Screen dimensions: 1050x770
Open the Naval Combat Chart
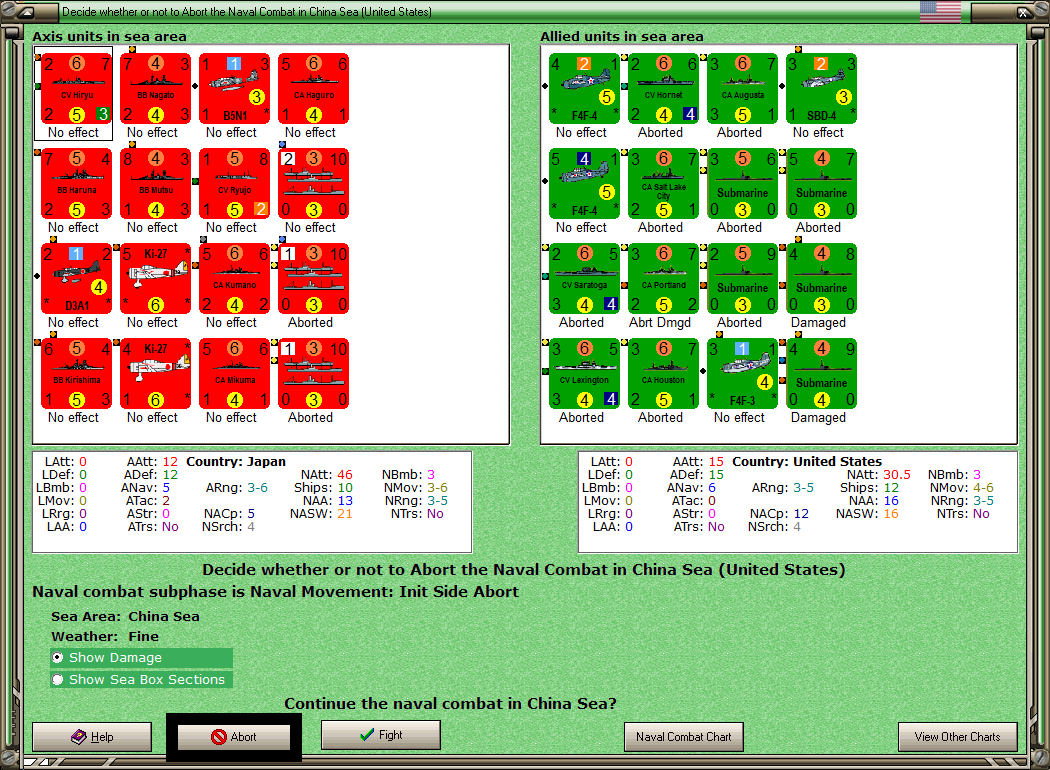684,737
